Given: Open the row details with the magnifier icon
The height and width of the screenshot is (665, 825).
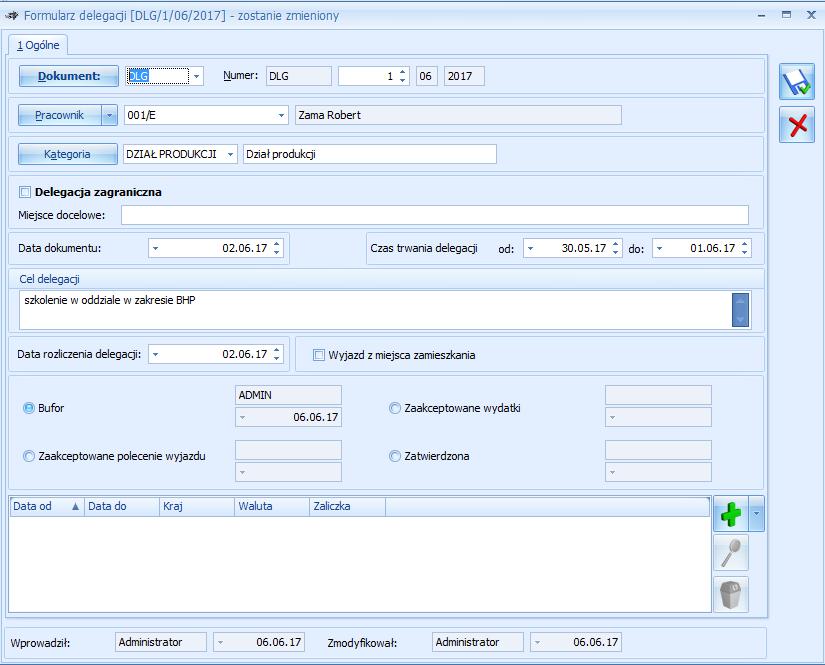Looking at the screenshot, I should (x=730, y=552).
